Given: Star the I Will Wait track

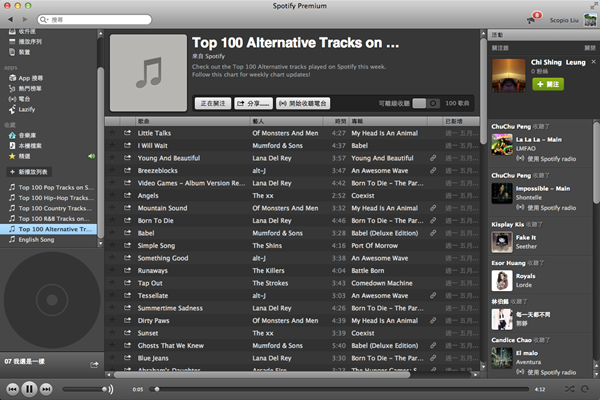Looking at the screenshot, I should pos(112,145).
